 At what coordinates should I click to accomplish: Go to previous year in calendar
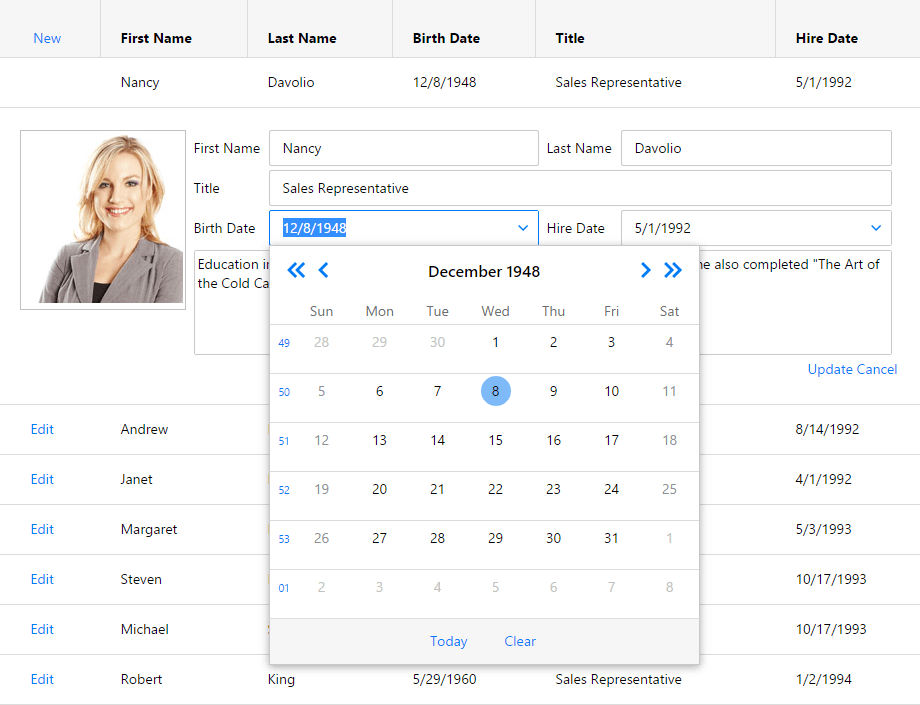tap(296, 270)
